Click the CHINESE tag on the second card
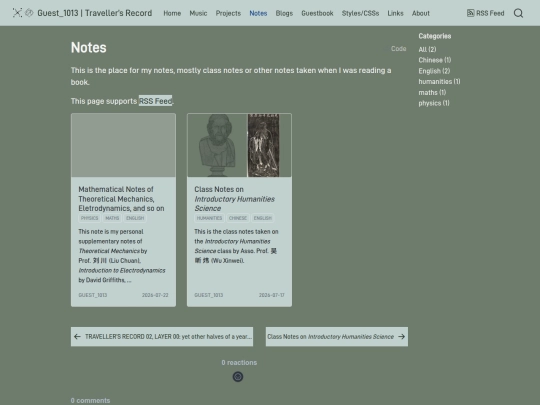 point(238,218)
